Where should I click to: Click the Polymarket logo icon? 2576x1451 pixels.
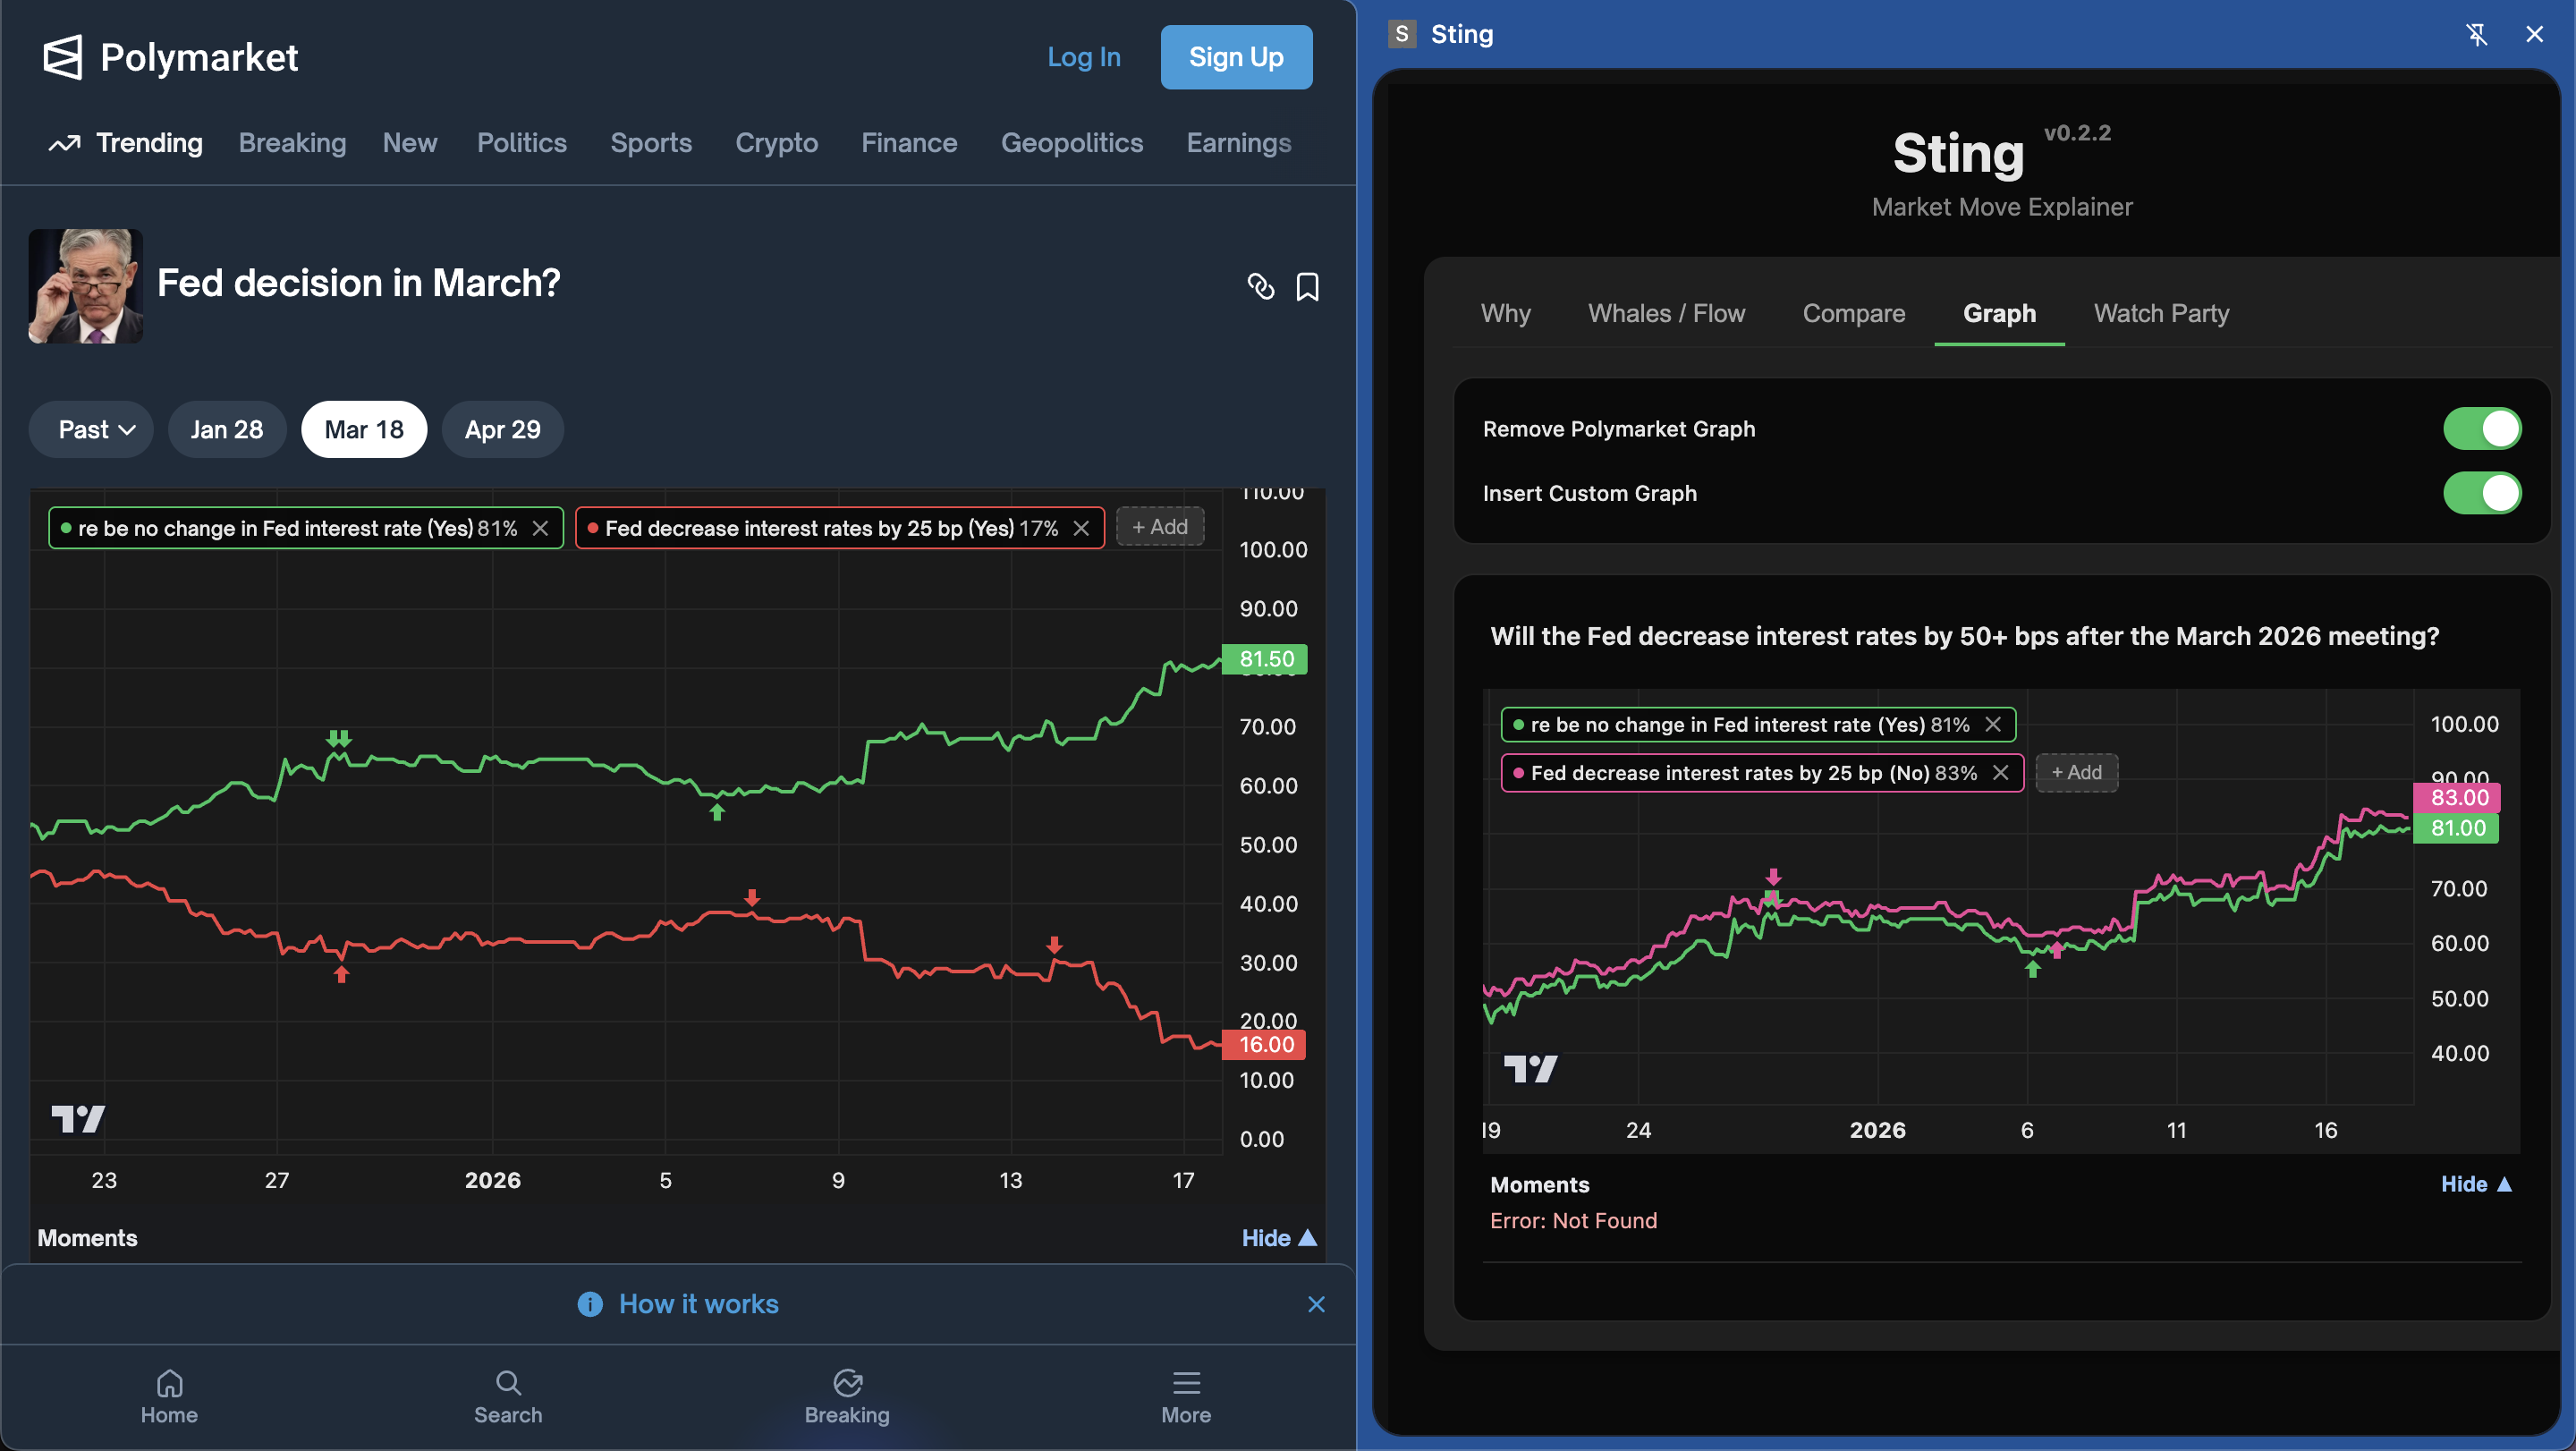point(62,57)
